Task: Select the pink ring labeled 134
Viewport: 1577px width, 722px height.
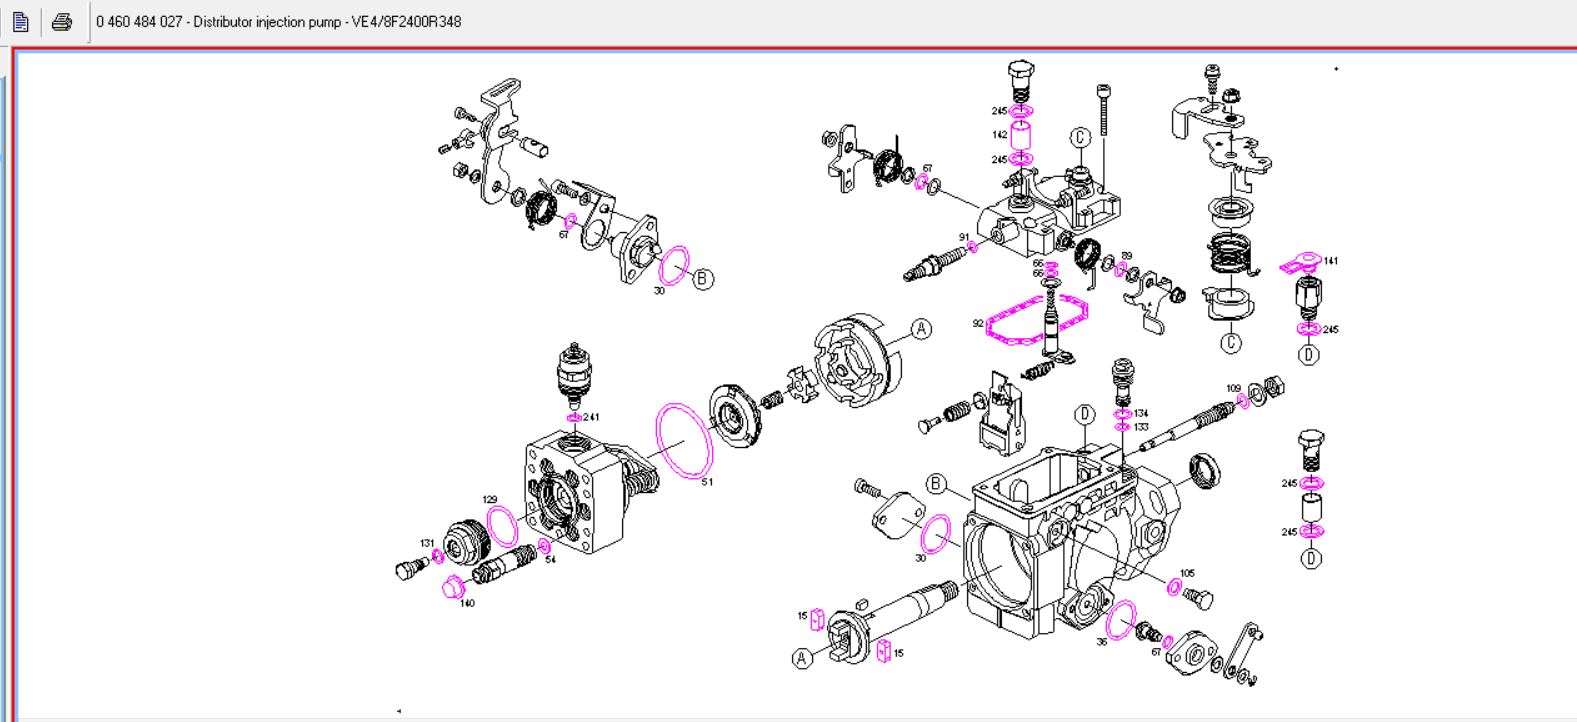Action: pyautogui.click(x=1122, y=415)
